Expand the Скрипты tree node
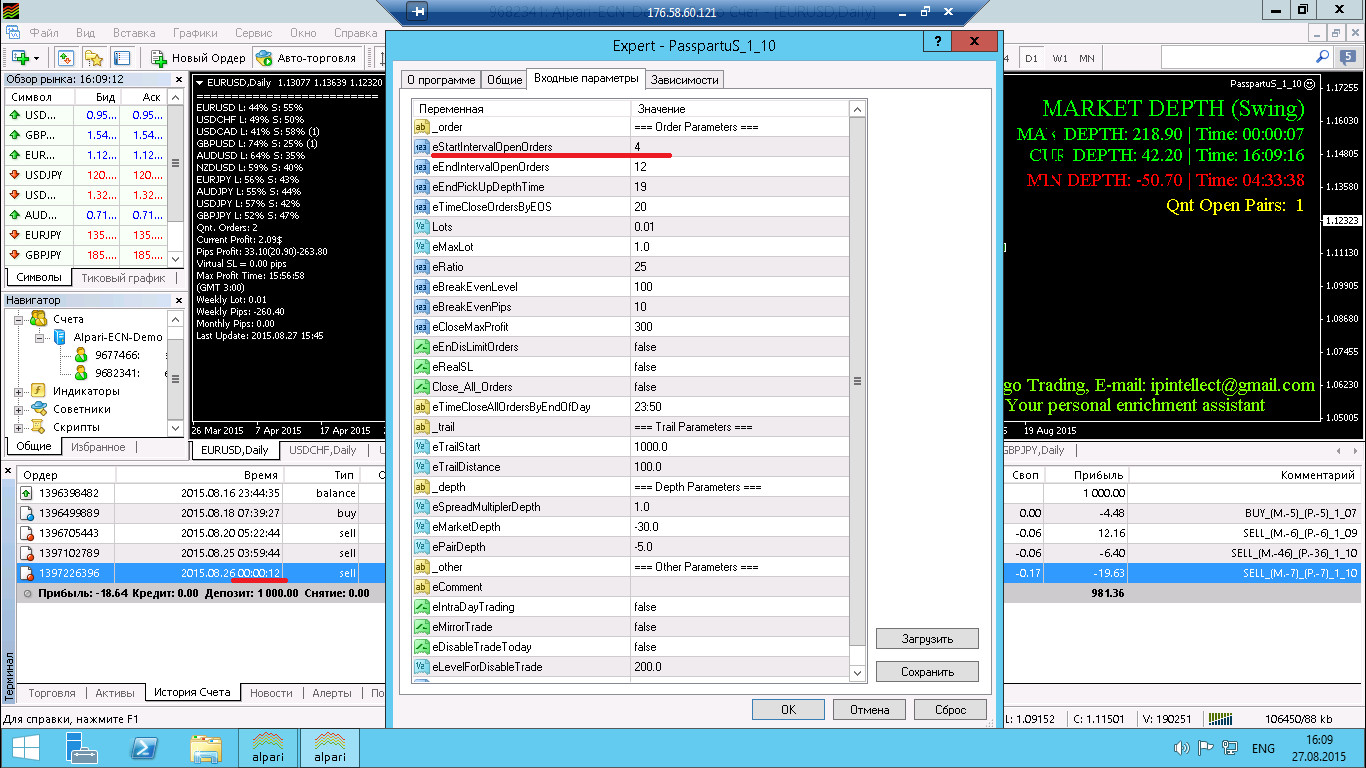Image resolution: width=1366 pixels, height=768 pixels. 19,427
